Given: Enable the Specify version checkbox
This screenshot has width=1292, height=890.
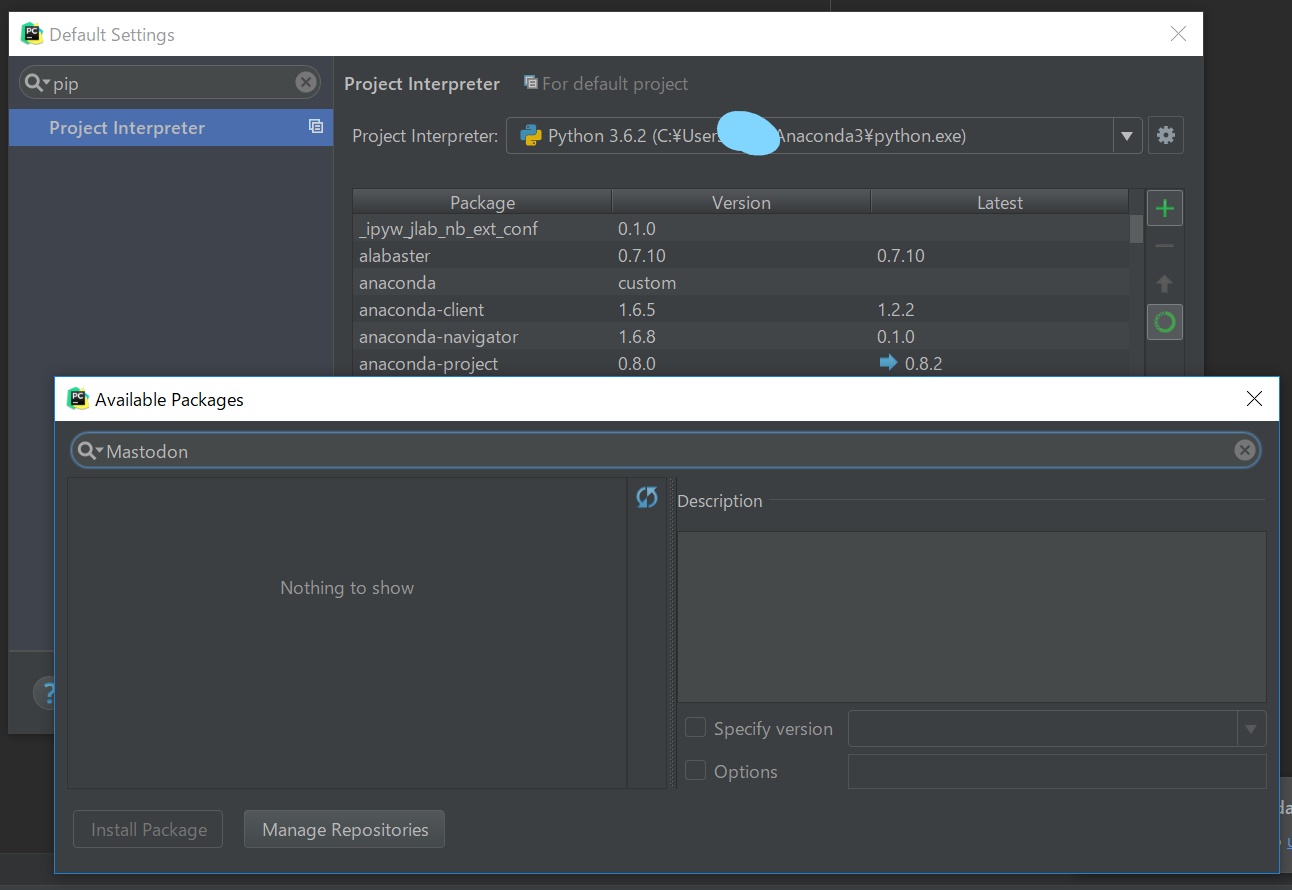Looking at the screenshot, I should click(x=695, y=728).
